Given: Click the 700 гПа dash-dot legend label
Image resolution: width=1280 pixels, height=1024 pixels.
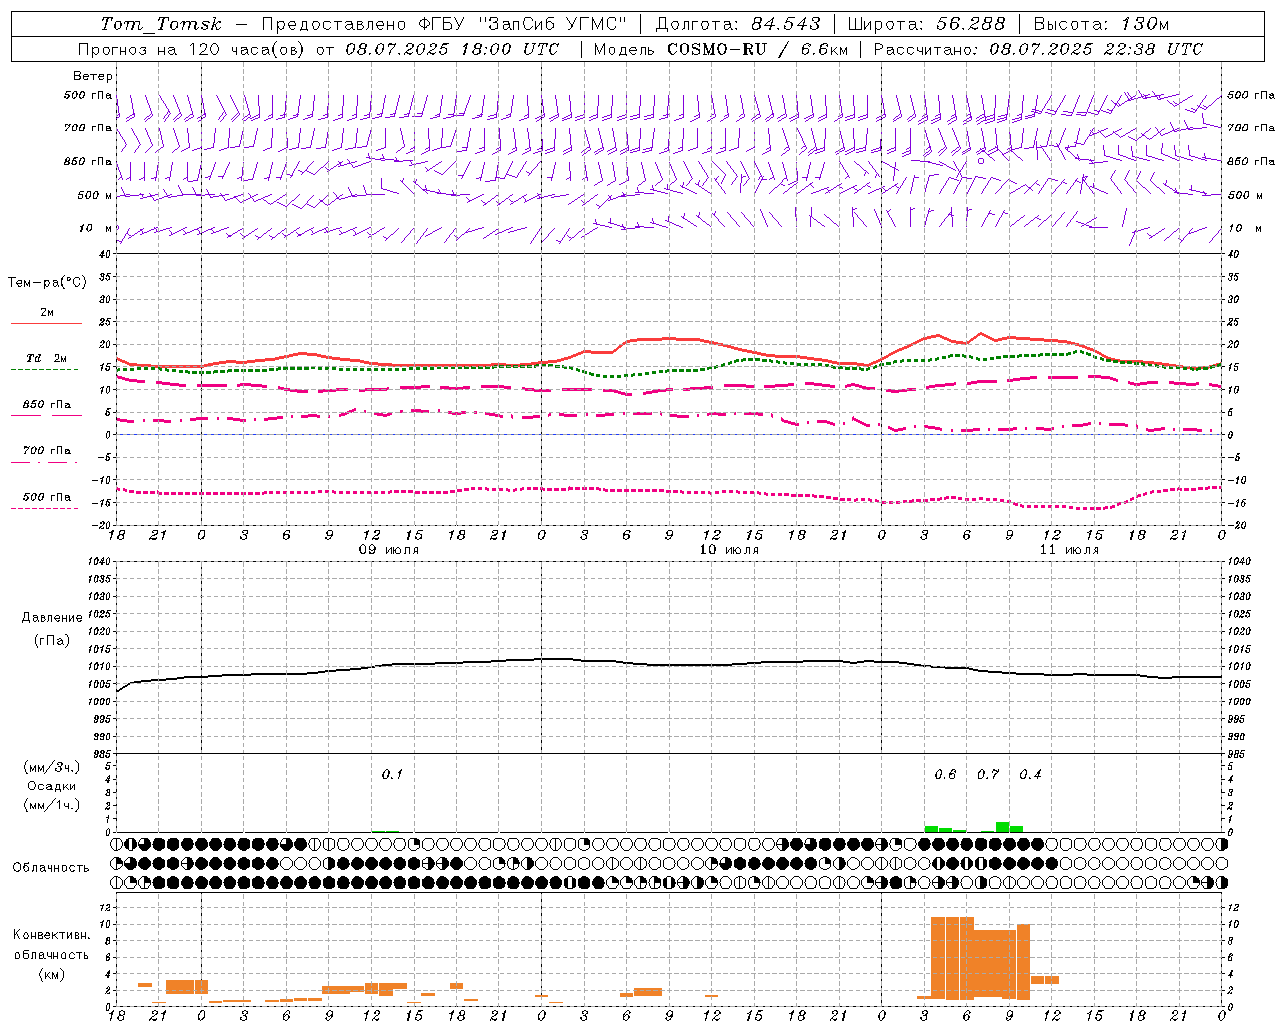Looking at the screenshot, I should 47,450.
